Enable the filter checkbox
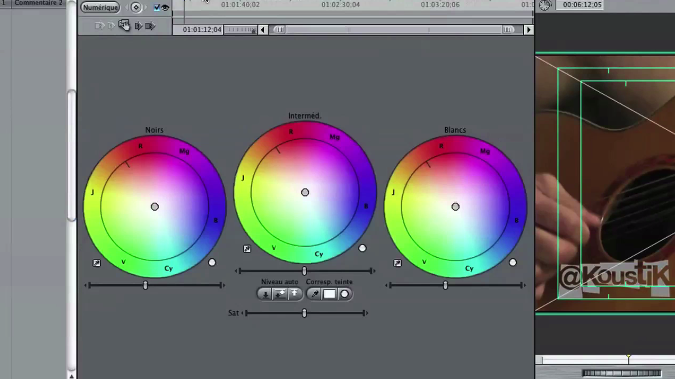675x379 pixels. click(157, 7)
